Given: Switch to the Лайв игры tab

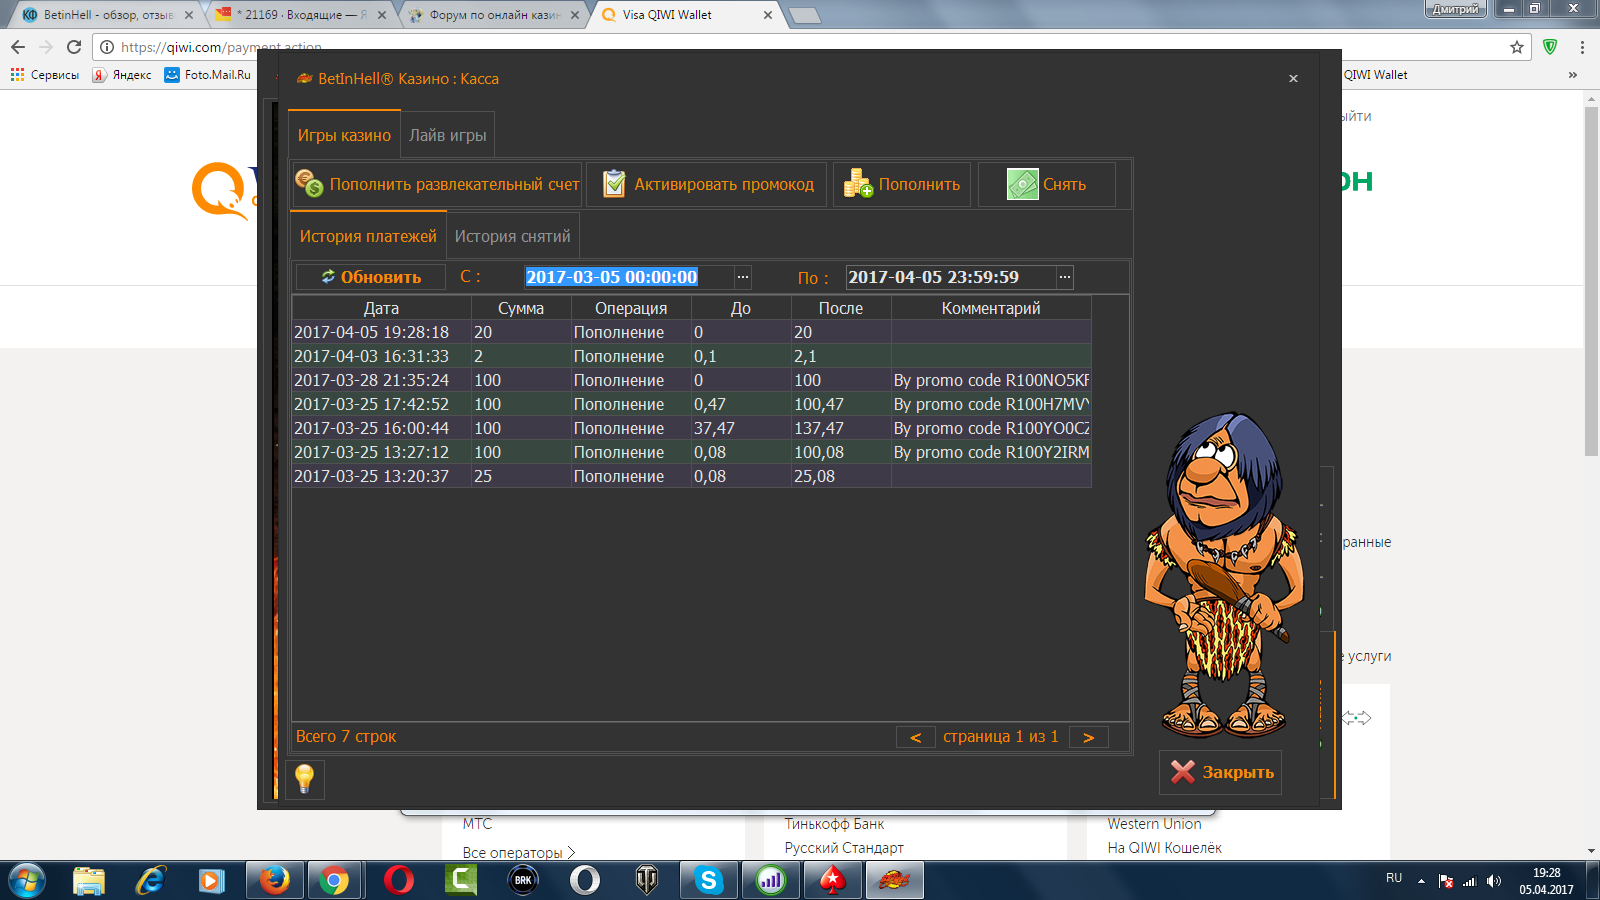Looking at the screenshot, I should coord(447,135).
